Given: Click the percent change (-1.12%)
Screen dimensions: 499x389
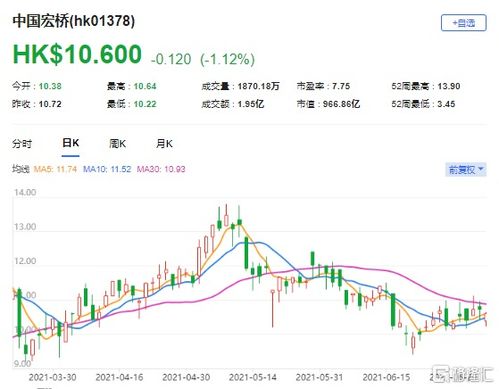Looking at the screenshot, I should 227,59.
